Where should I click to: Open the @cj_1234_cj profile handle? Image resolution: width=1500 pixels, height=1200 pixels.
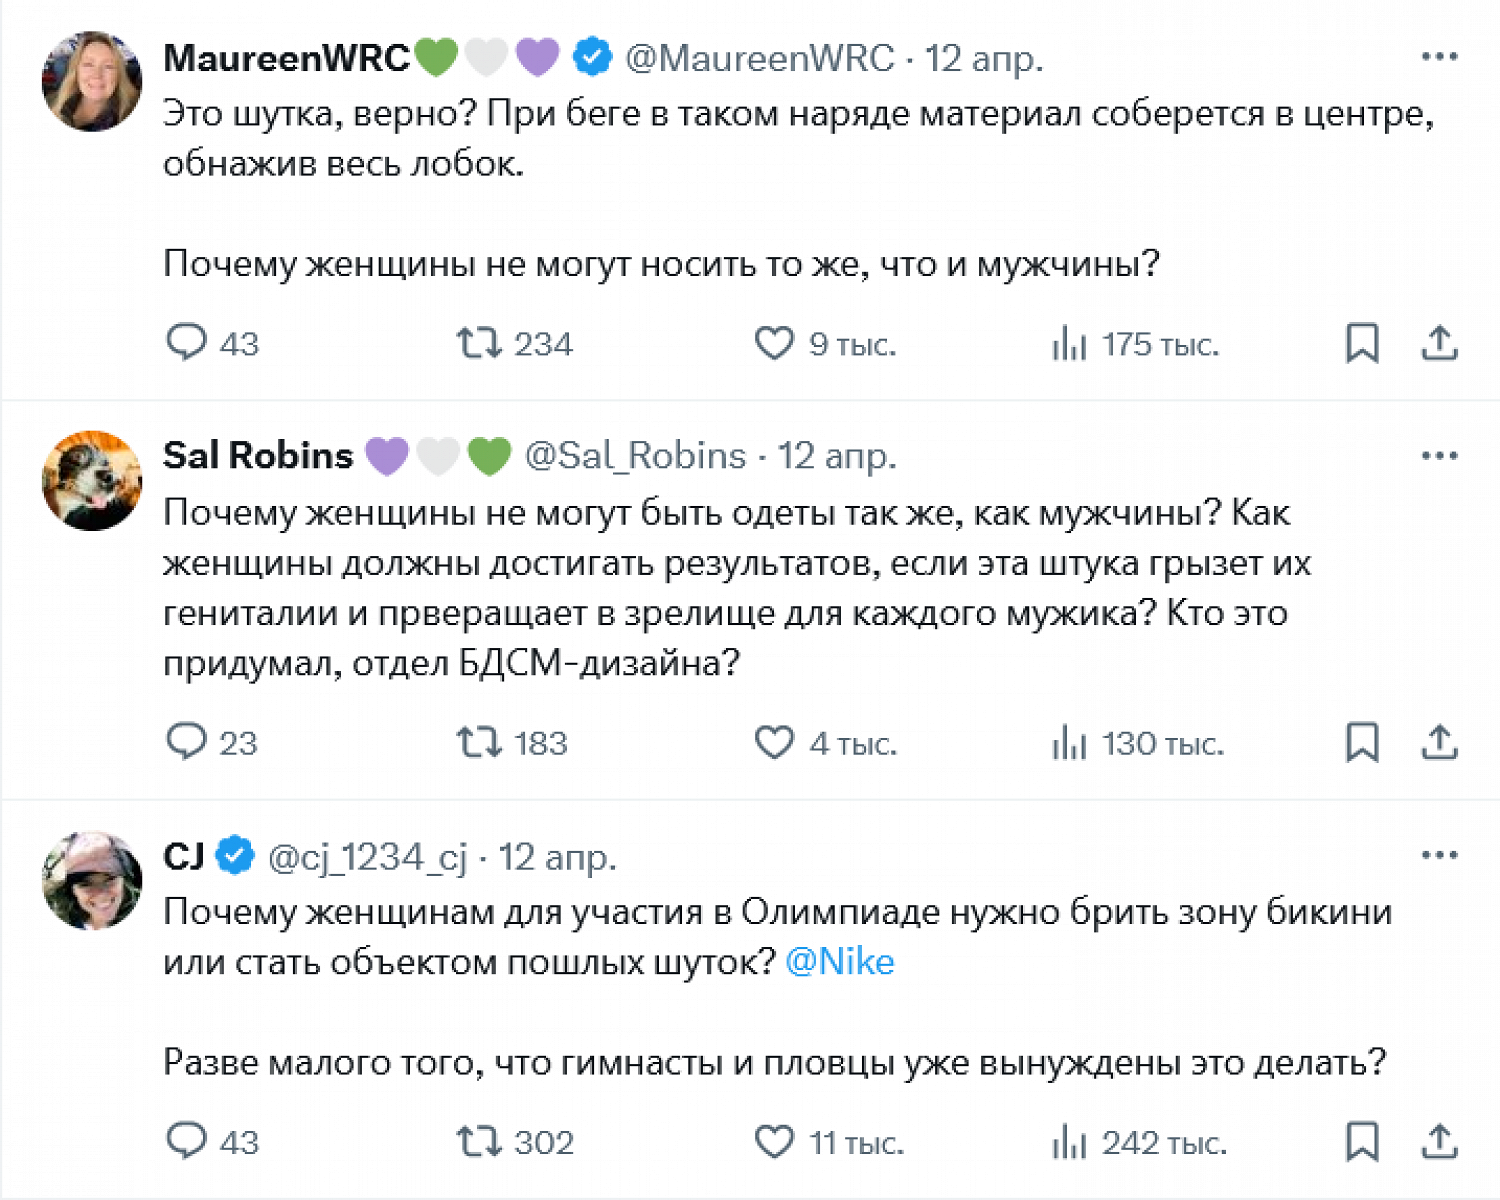tap(367, 857)
